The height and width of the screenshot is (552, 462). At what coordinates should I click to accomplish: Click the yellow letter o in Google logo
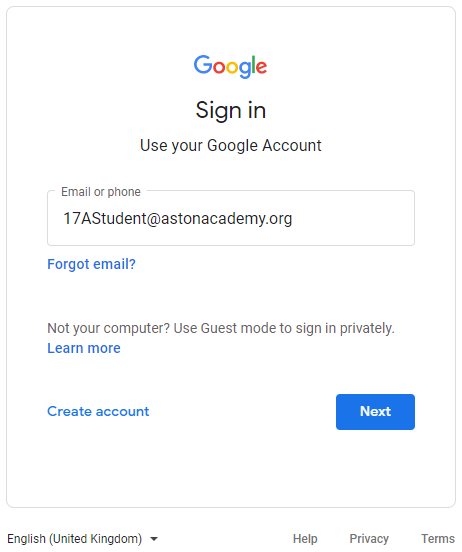tap(232, 67)
